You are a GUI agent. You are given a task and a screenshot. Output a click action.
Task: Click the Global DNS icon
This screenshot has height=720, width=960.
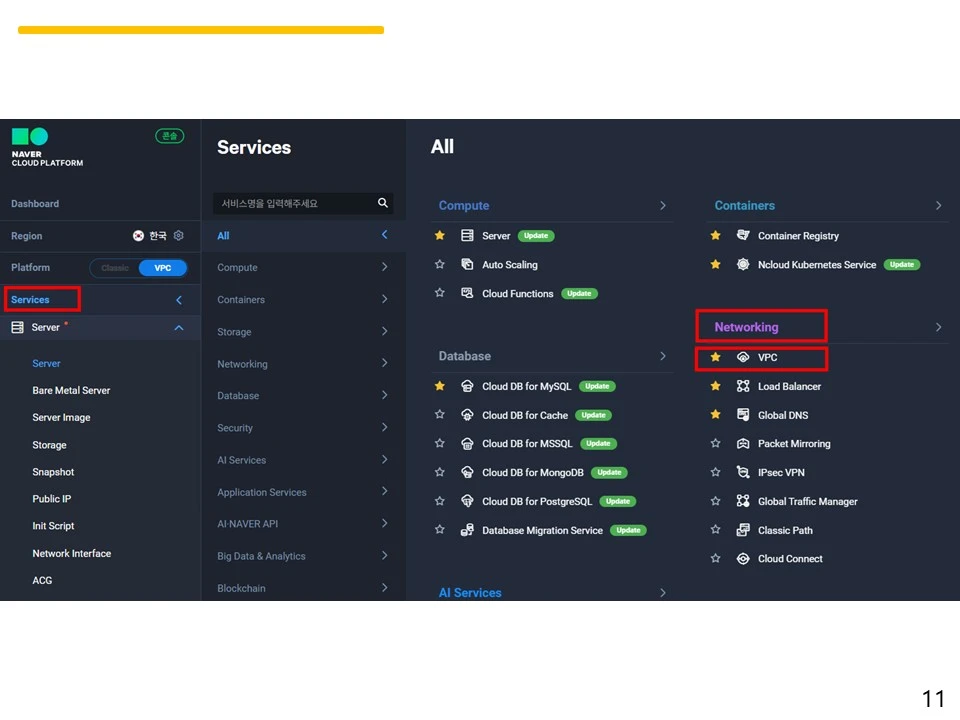point(743,415)
